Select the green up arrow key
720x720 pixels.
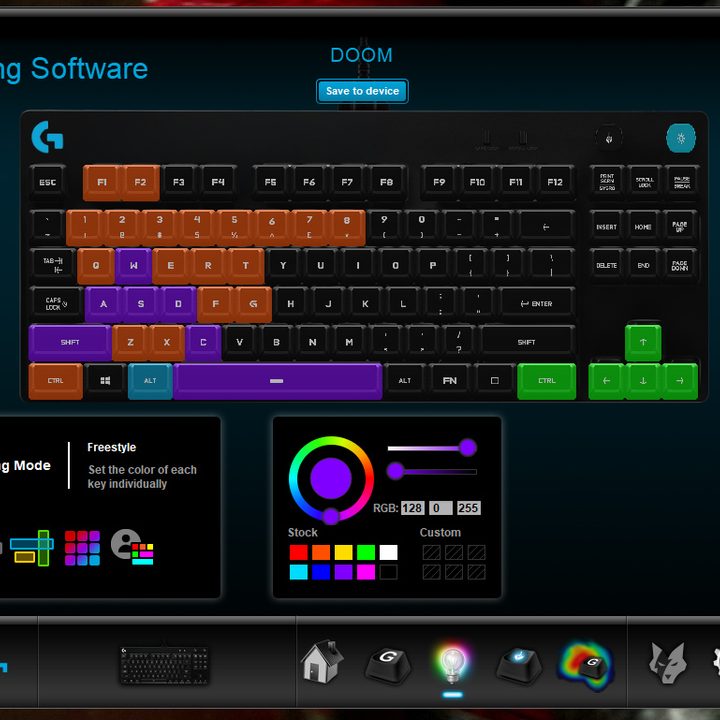tap(643, 343)
